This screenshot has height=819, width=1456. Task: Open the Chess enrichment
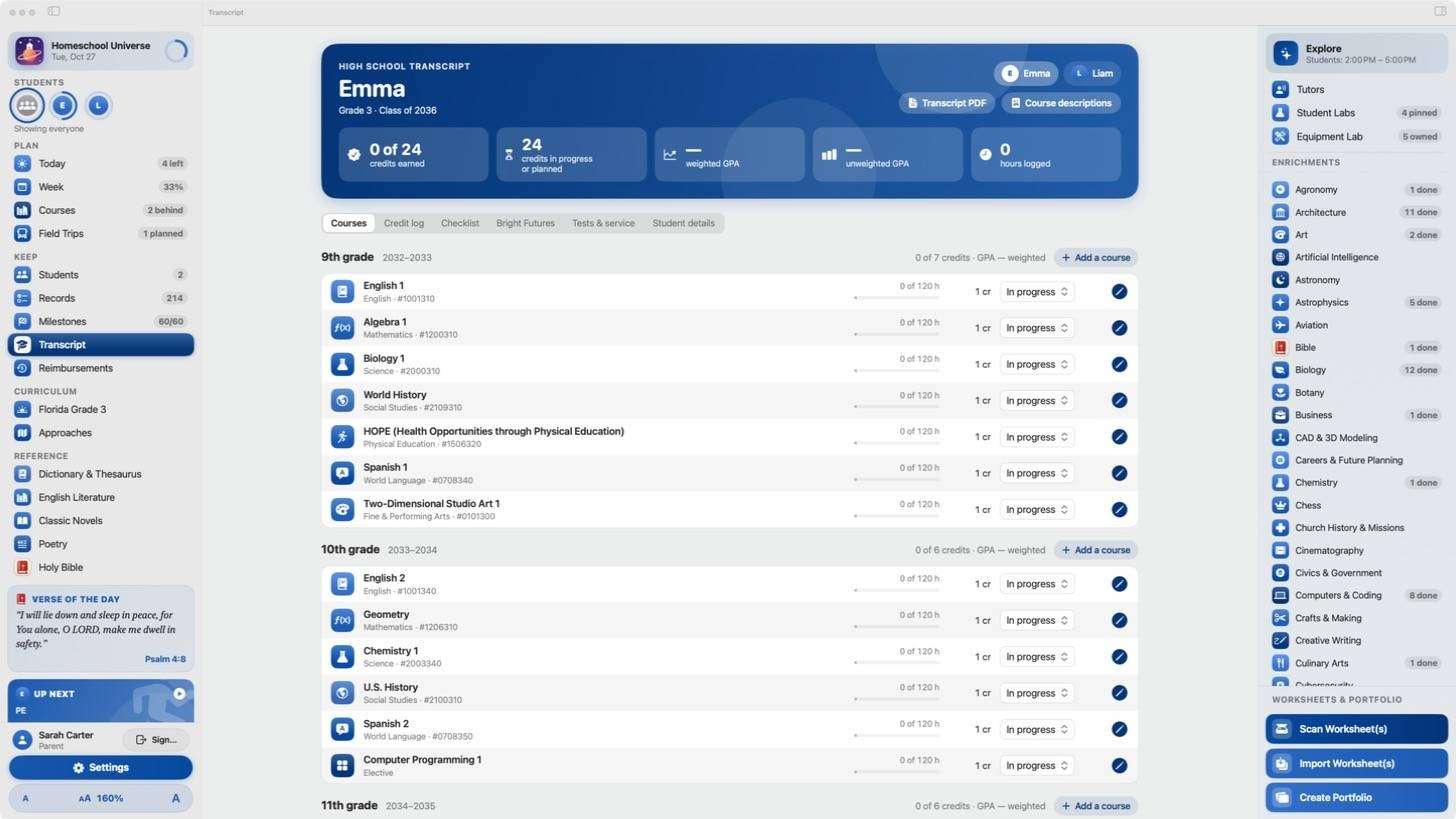tap(1355, 505)
